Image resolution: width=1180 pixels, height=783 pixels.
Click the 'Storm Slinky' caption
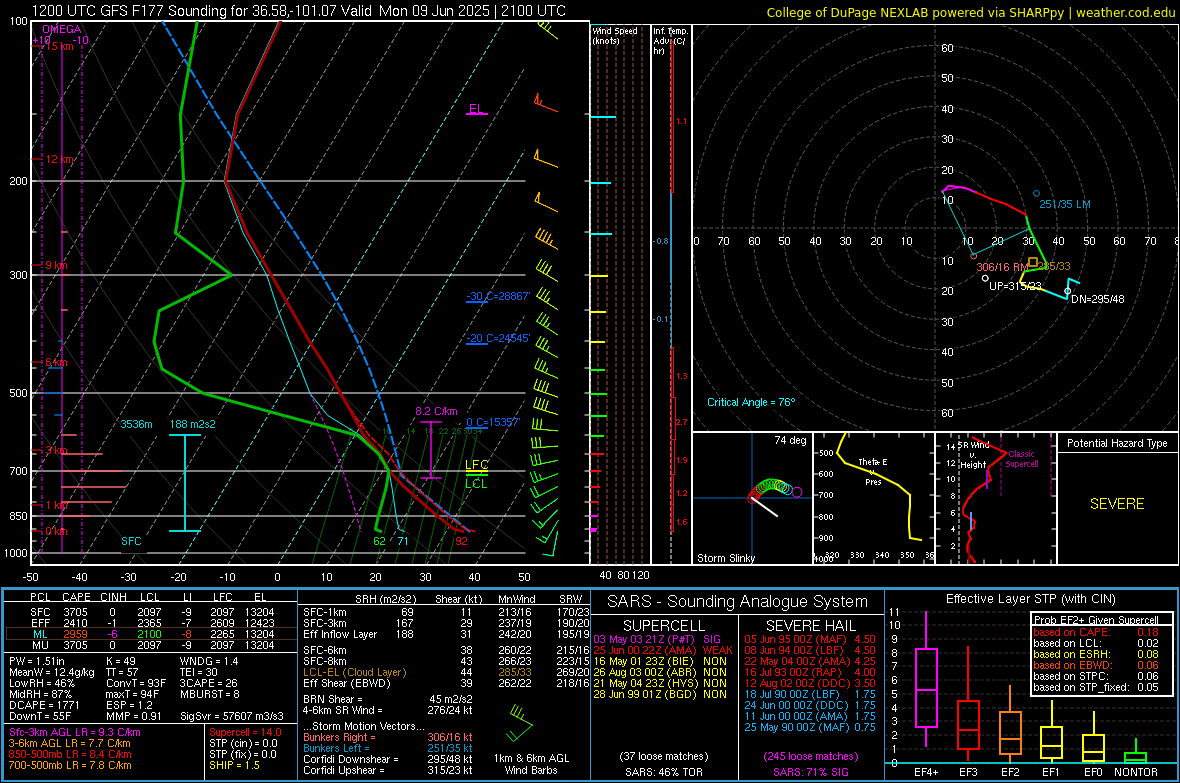click(x=725, y=558)
